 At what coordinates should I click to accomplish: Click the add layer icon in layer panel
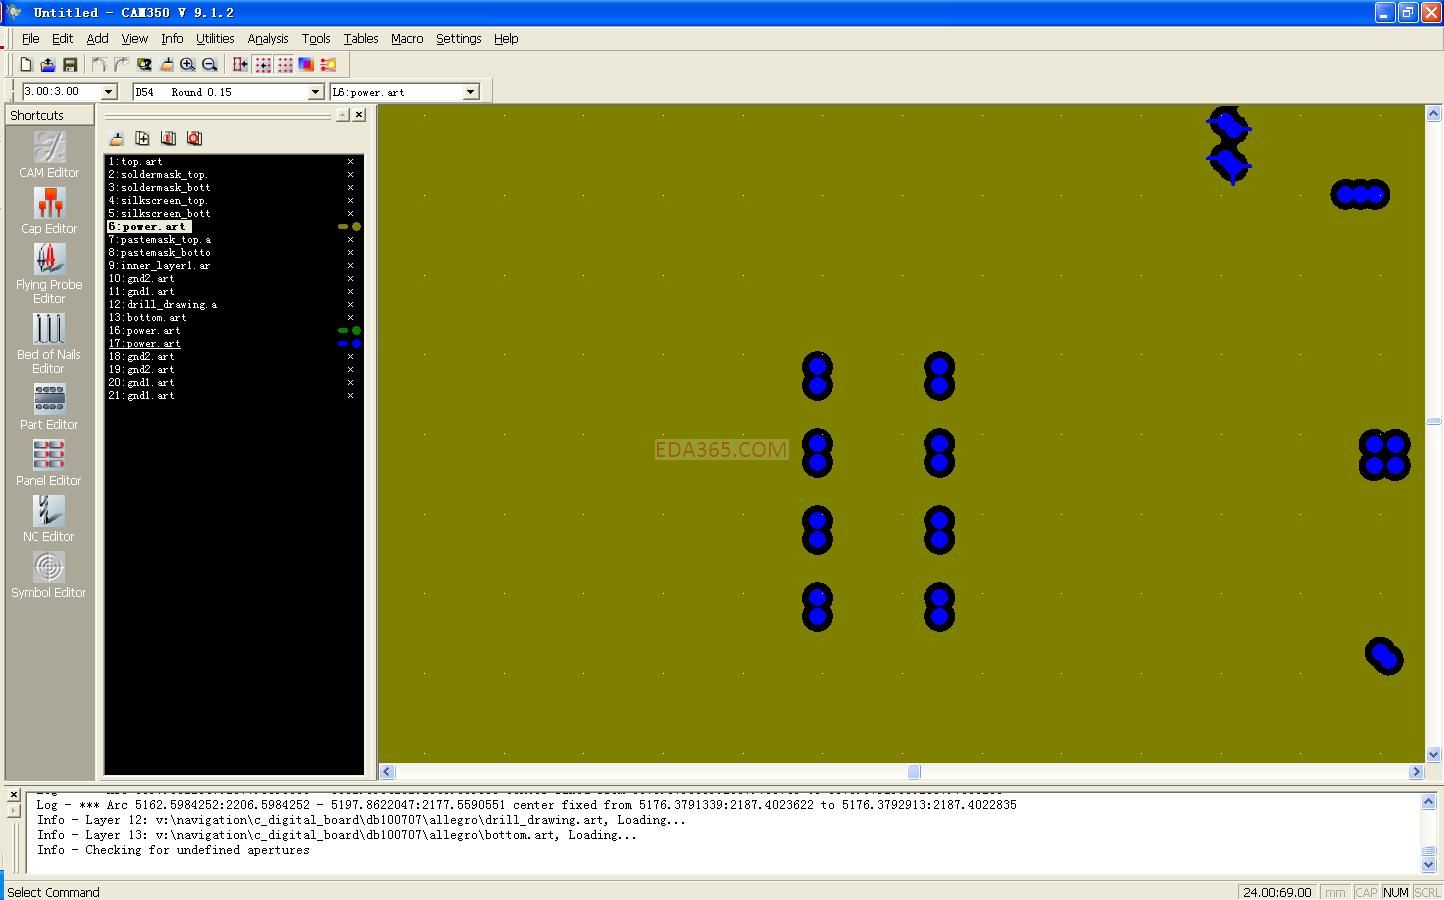142,138
